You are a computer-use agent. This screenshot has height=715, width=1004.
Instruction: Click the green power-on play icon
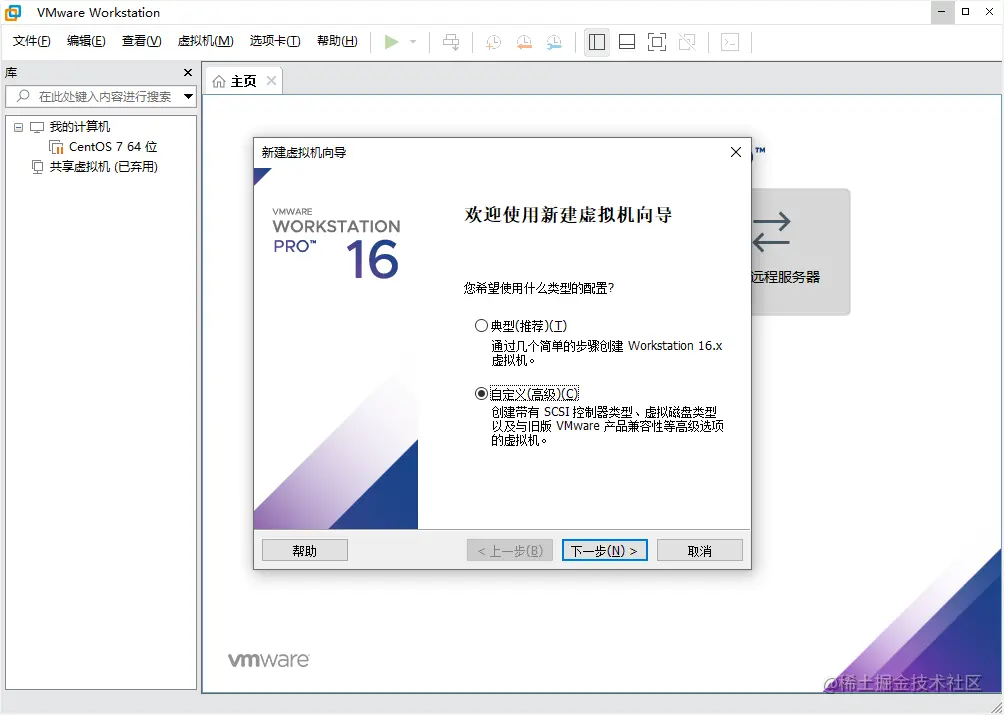tap(391, 42)
